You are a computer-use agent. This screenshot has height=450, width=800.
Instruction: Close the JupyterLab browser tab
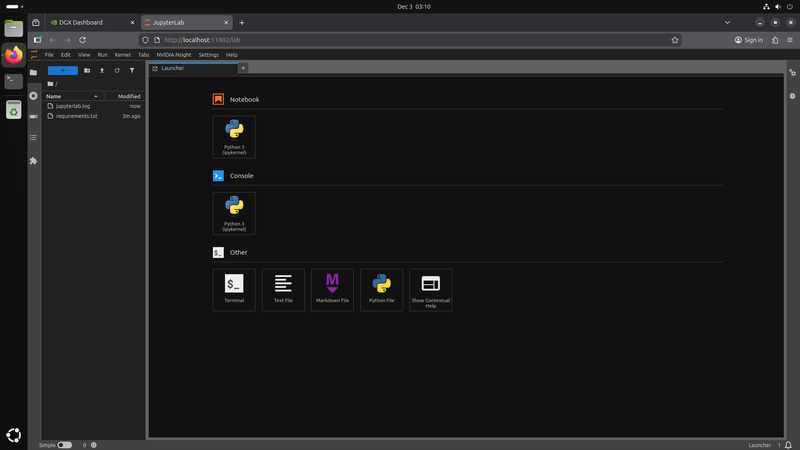point(226,22)
